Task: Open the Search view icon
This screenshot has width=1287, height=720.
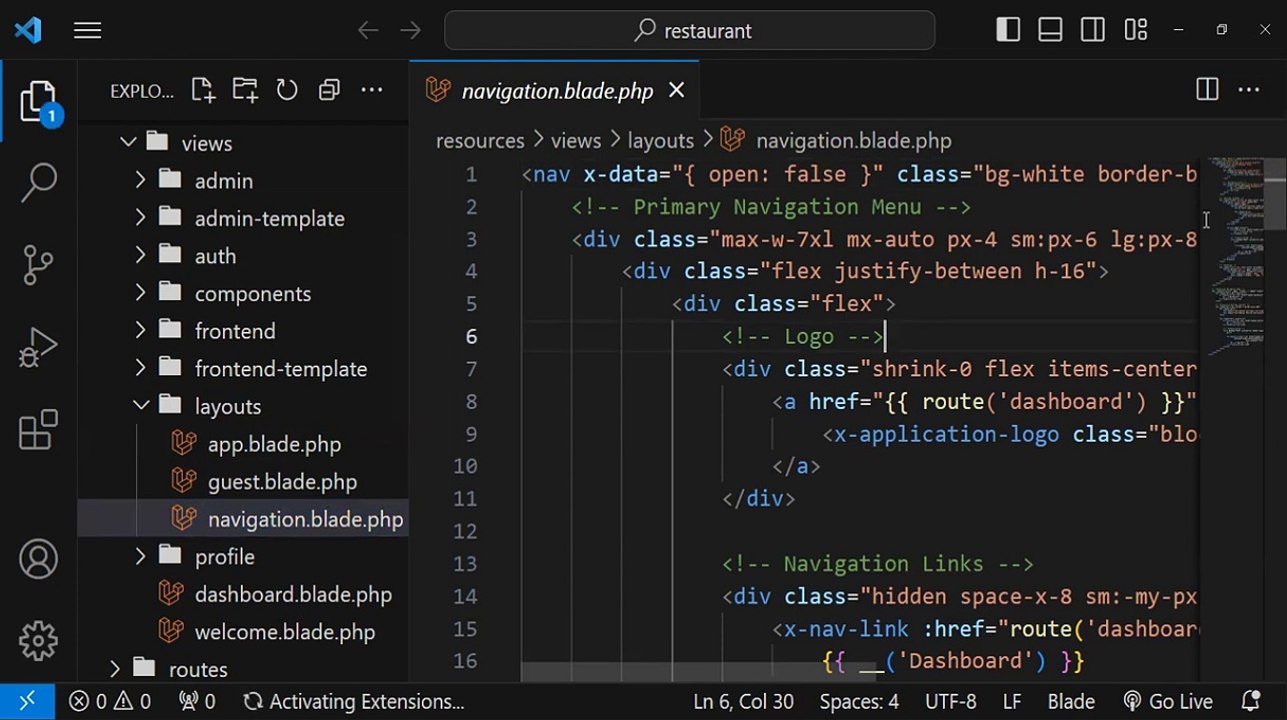Action: tap(39, 183)
